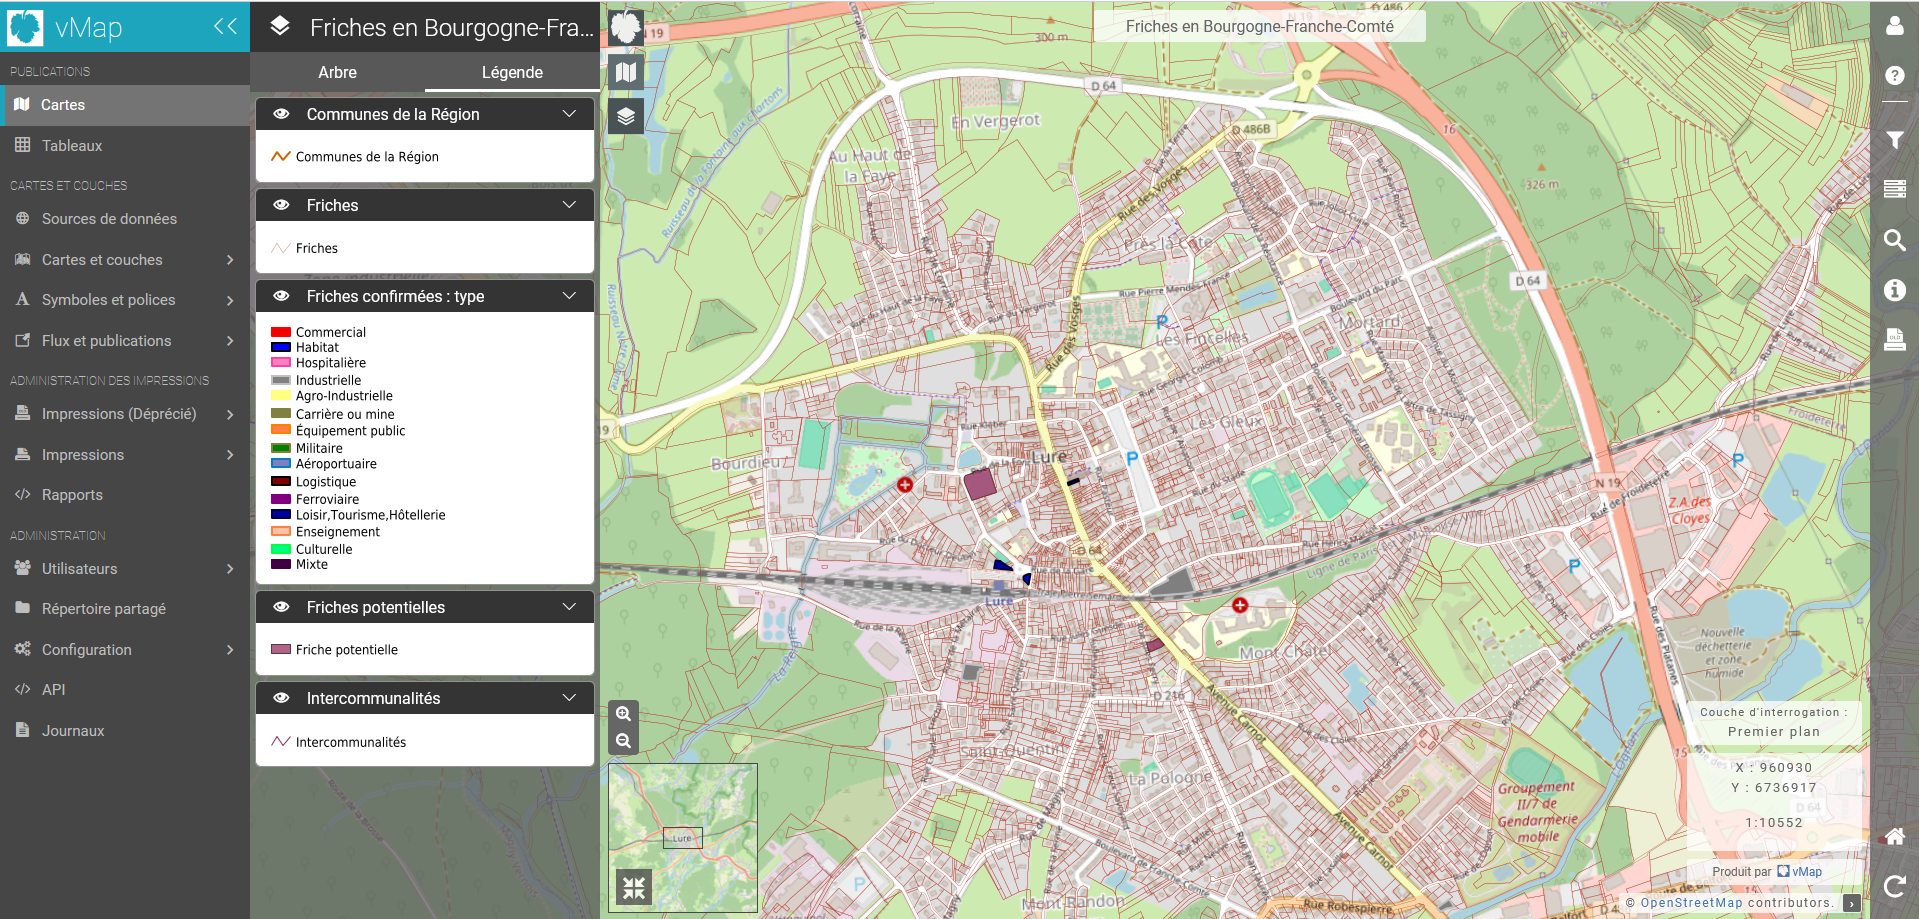This screenshot has height=919, width=1919.
Task: Collapse the overview minimap button
Action: coord(634,887)
